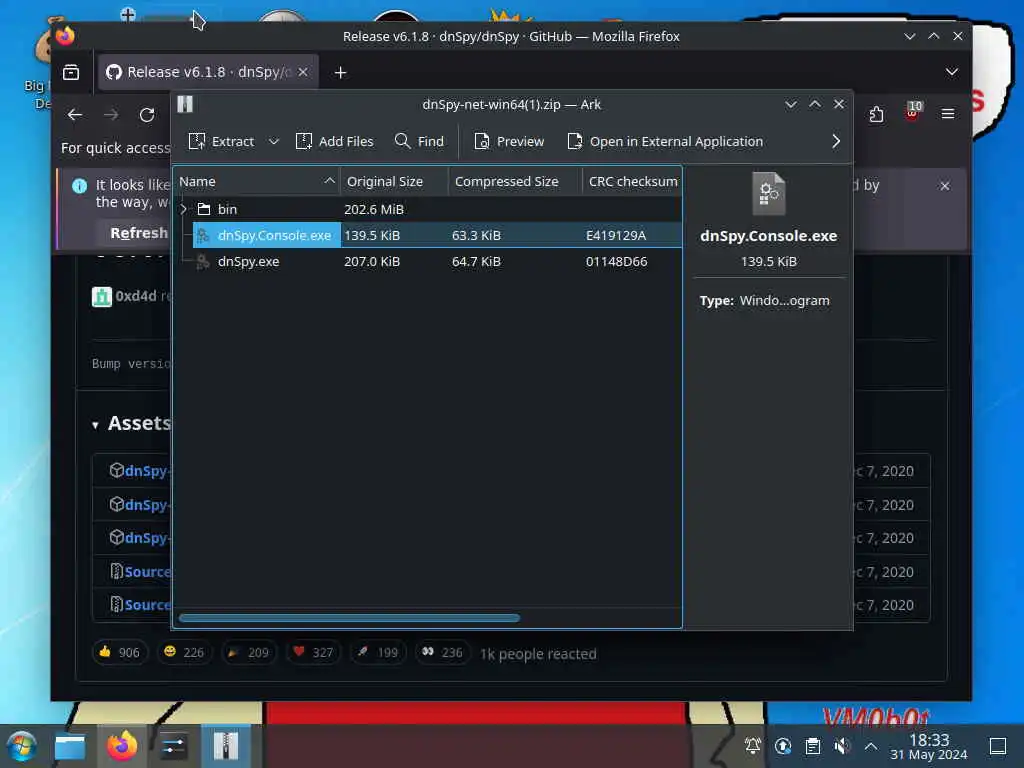This screenshot has width=1024, height=768.
Task: Click the updates tray icon
Action: 783,746
